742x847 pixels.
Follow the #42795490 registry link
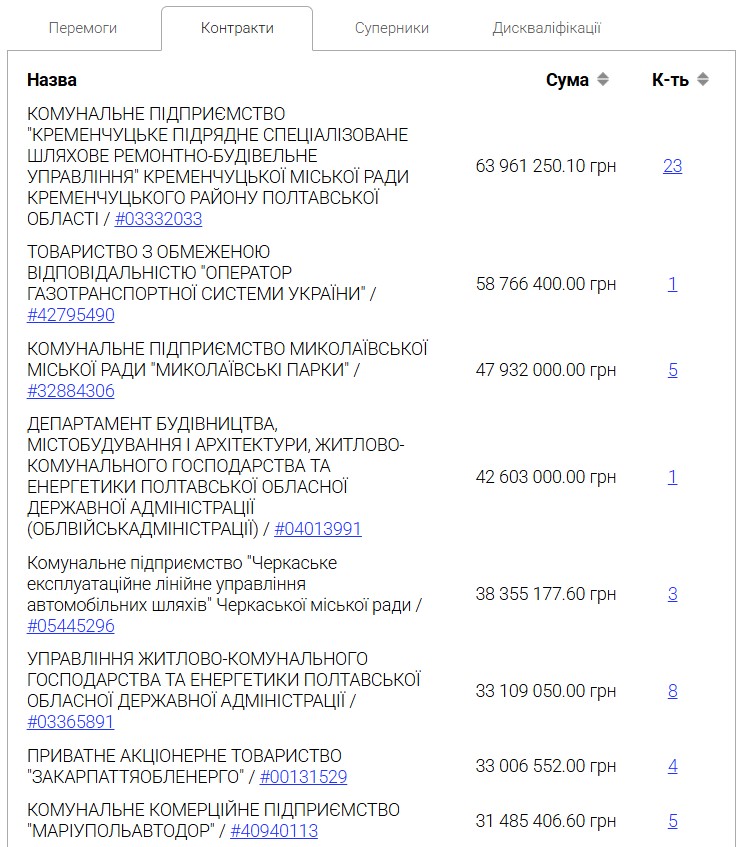coord(71,315)
